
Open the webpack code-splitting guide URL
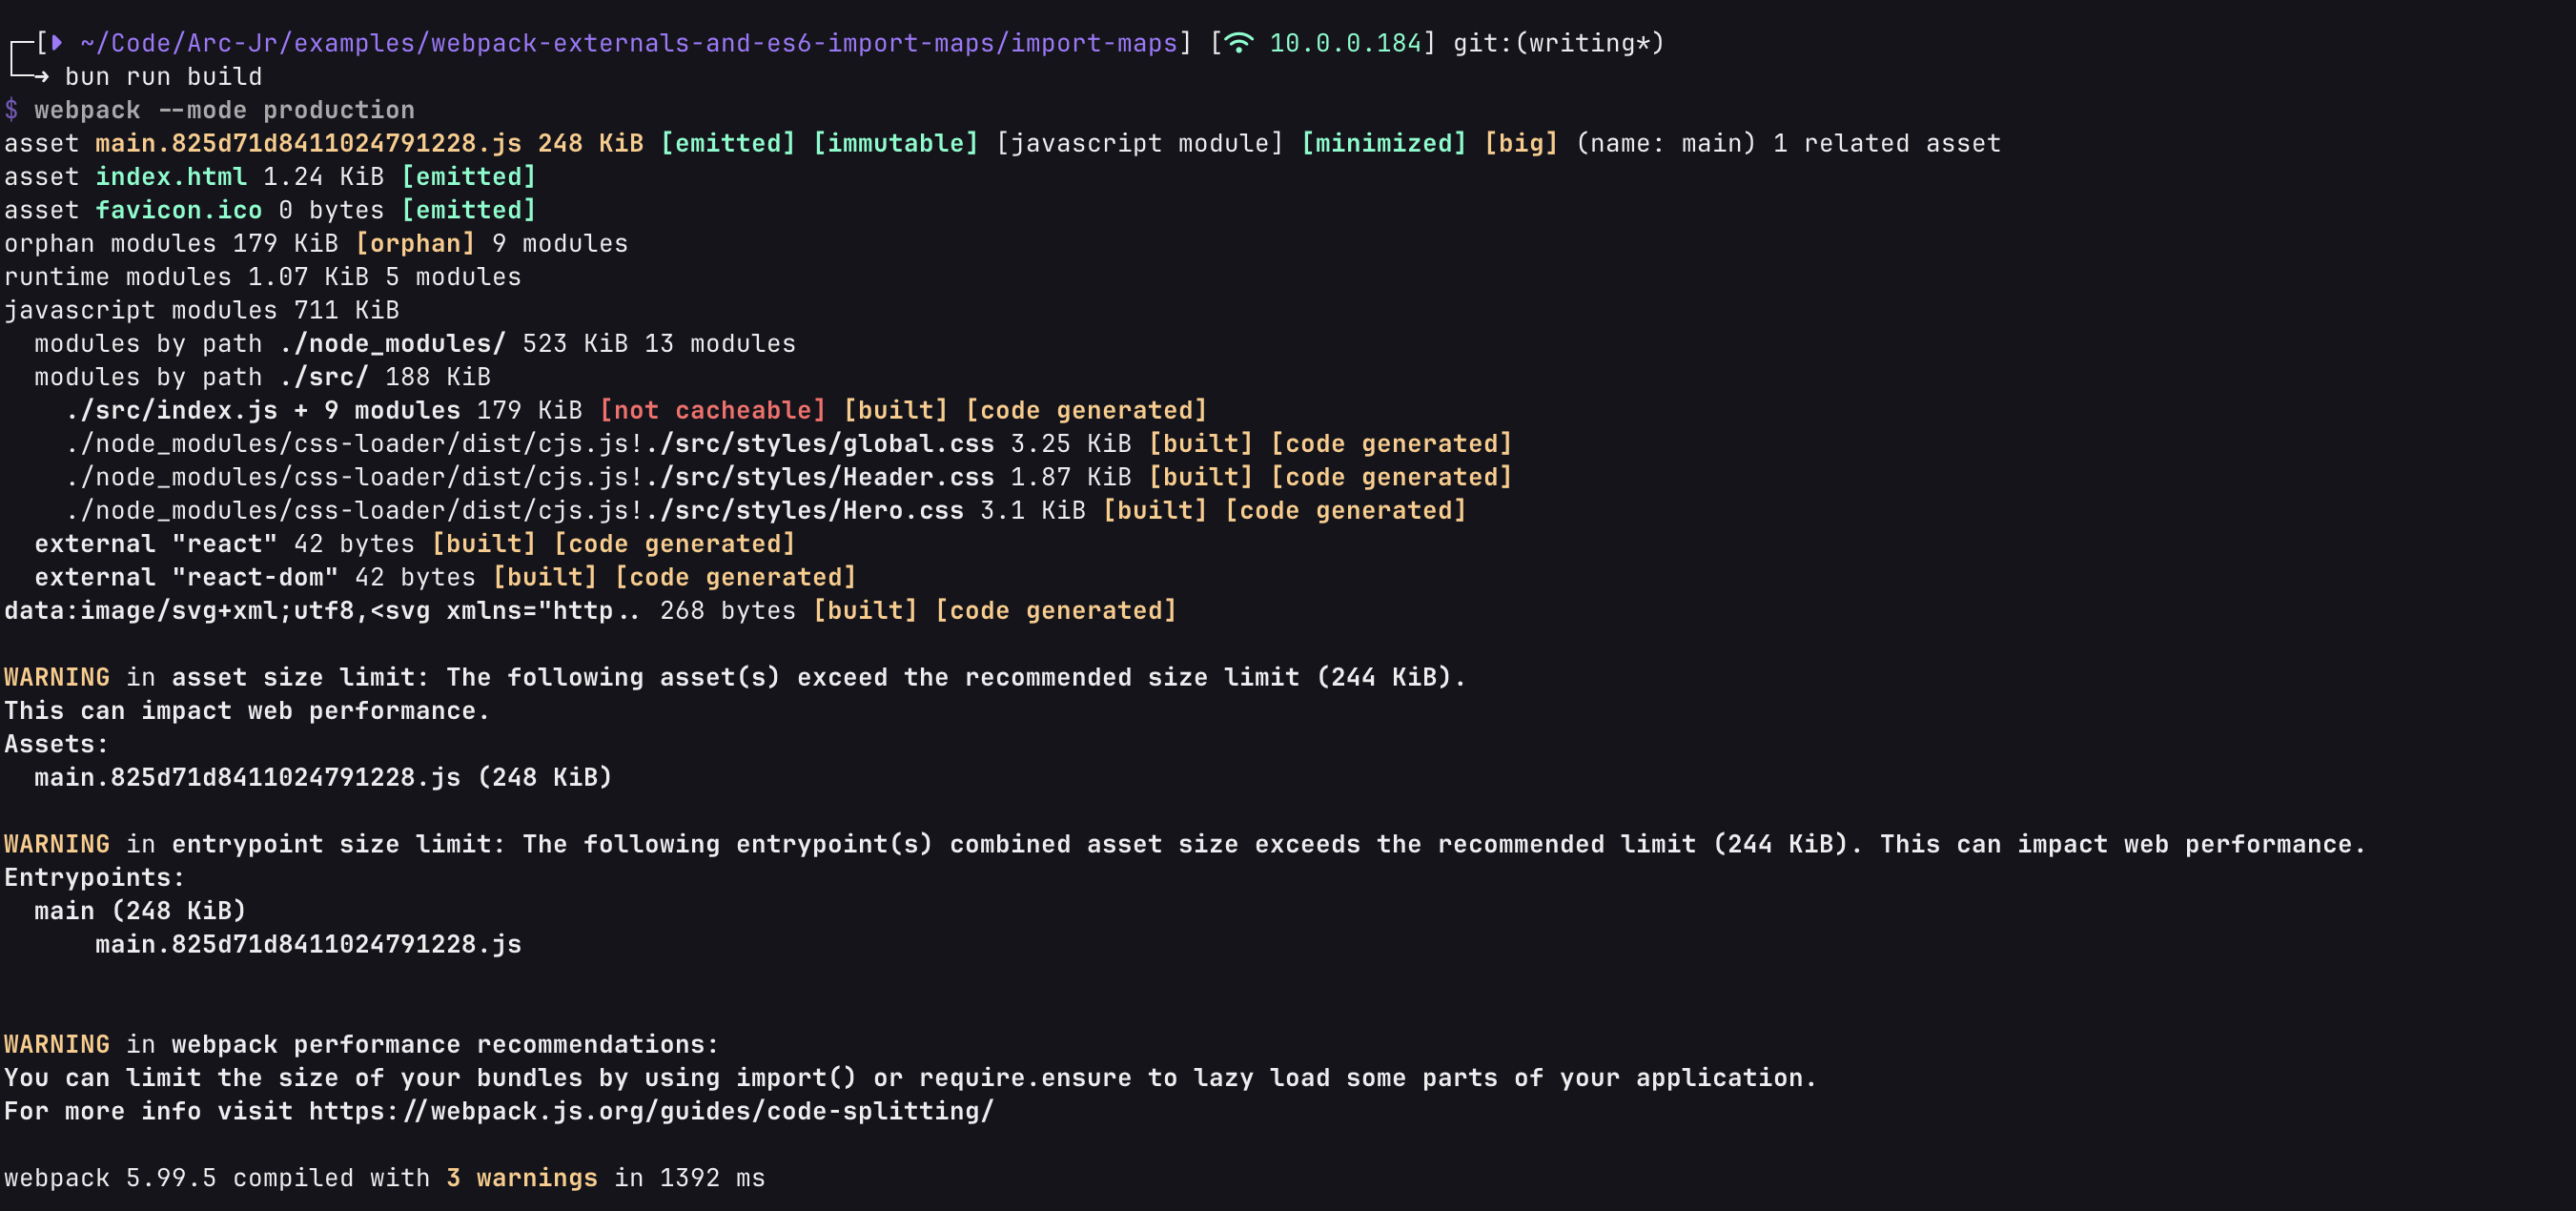(650, 1111)
